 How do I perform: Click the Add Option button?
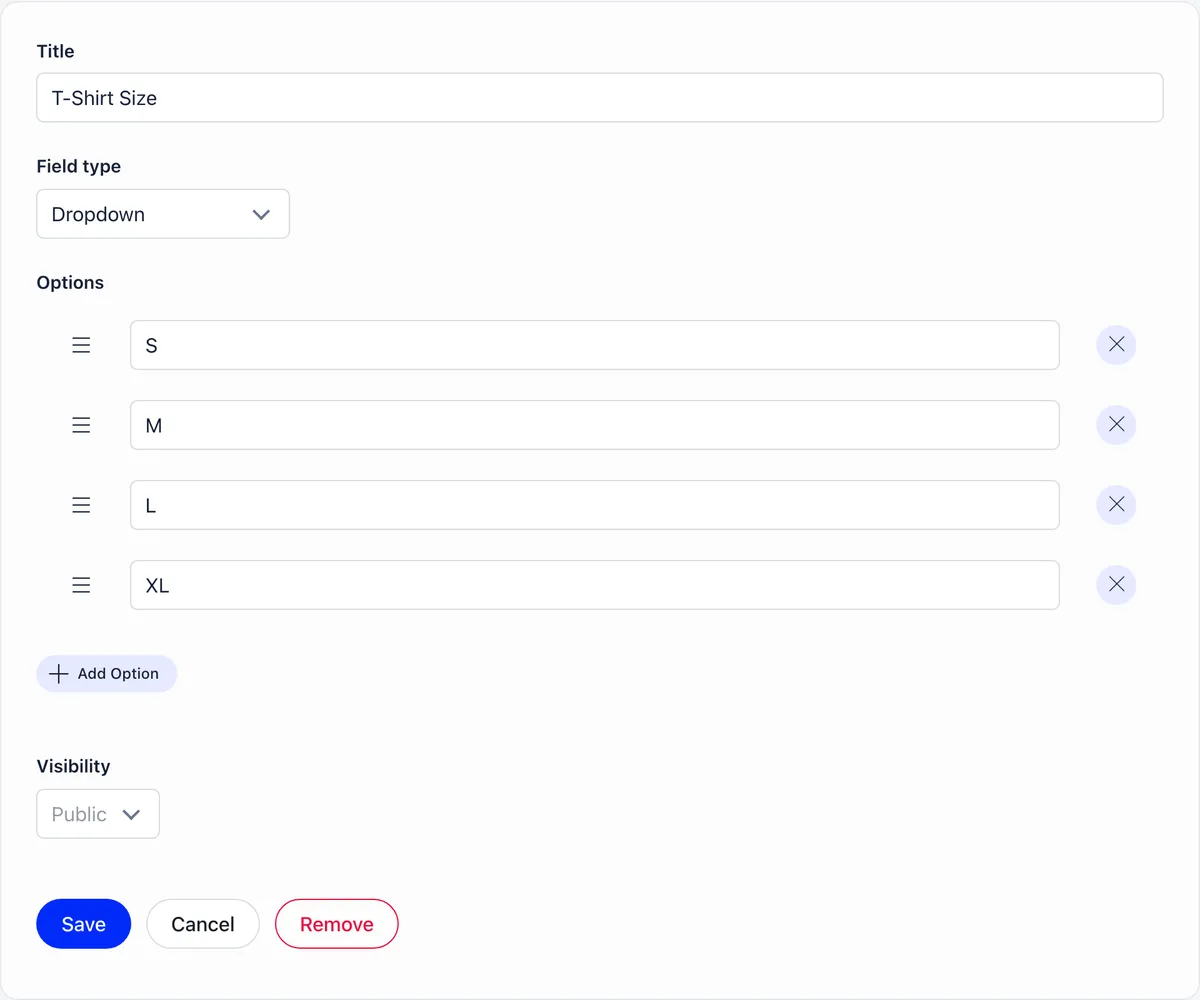click(107, 674)
